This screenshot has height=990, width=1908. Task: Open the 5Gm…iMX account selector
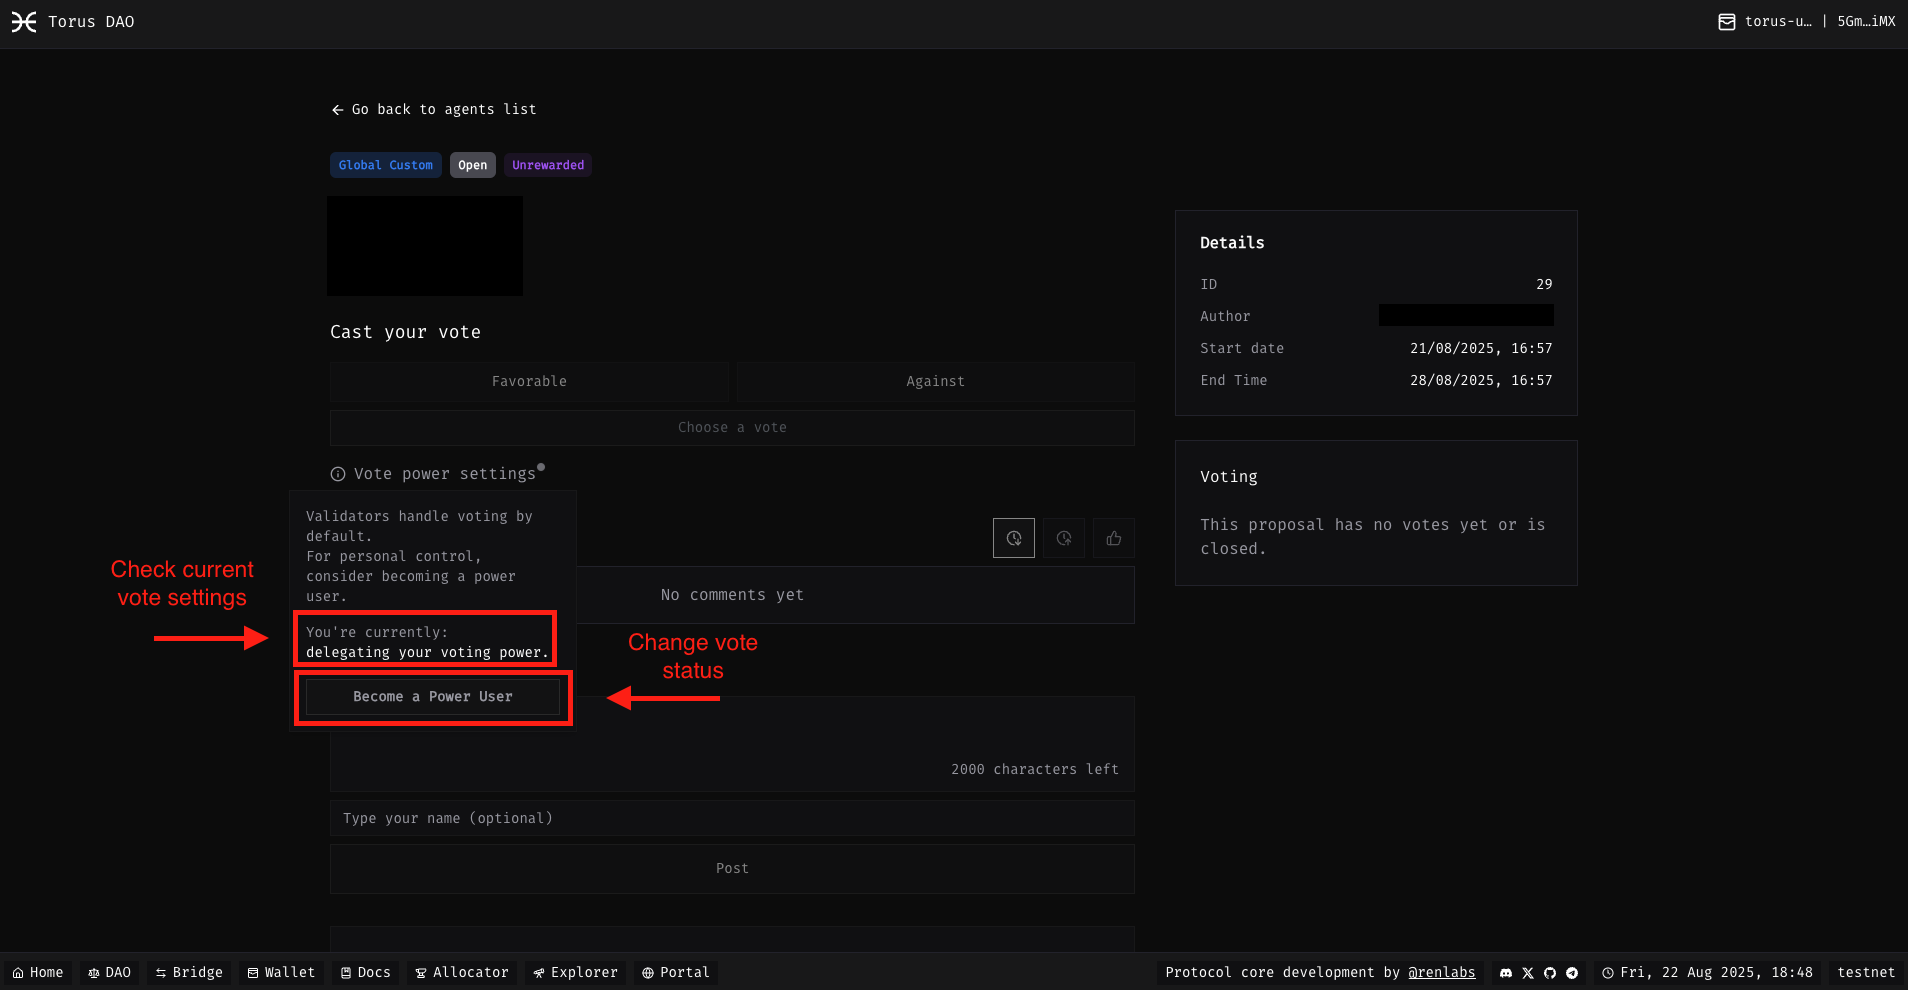pos(1866,21)
